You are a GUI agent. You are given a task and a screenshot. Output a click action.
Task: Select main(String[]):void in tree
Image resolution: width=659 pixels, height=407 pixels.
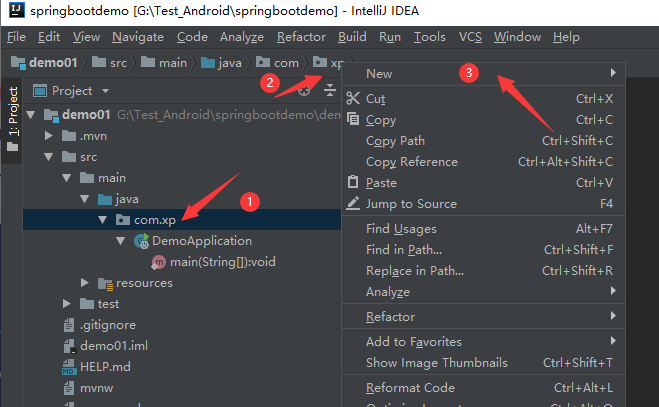pyautogui.click(x=223, y=262)
